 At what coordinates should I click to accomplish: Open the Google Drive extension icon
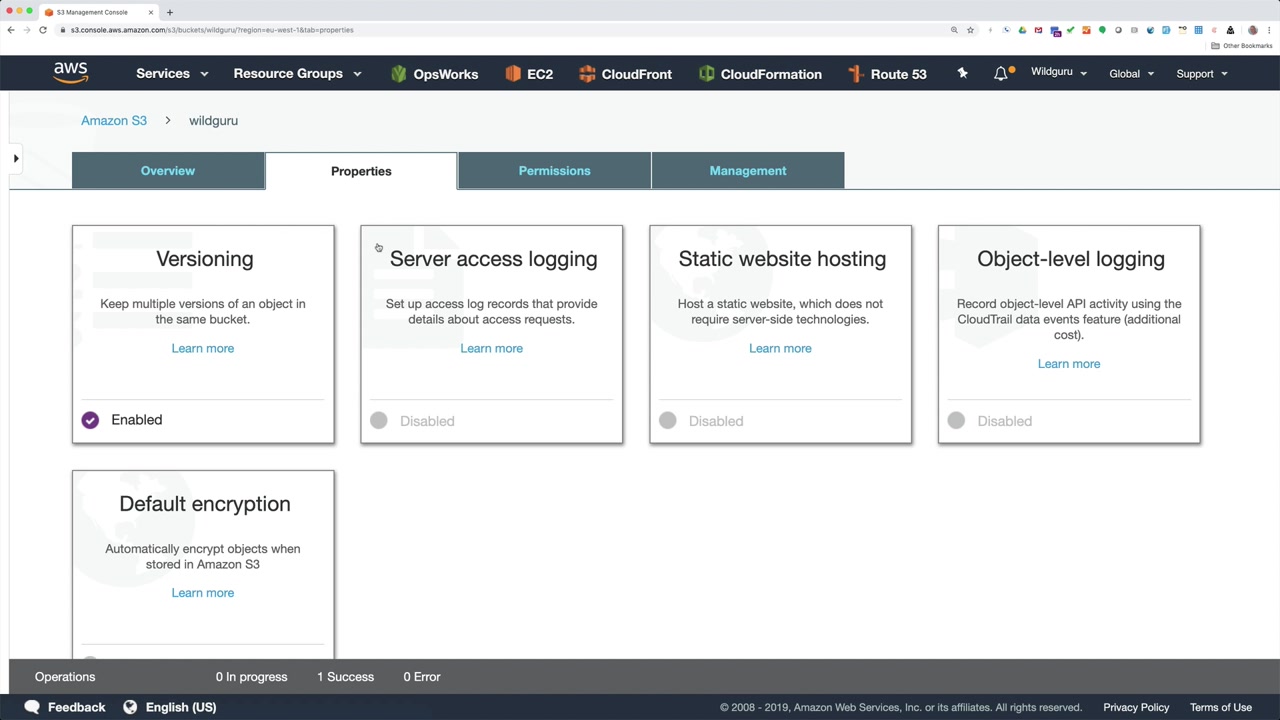point(1022,30)
